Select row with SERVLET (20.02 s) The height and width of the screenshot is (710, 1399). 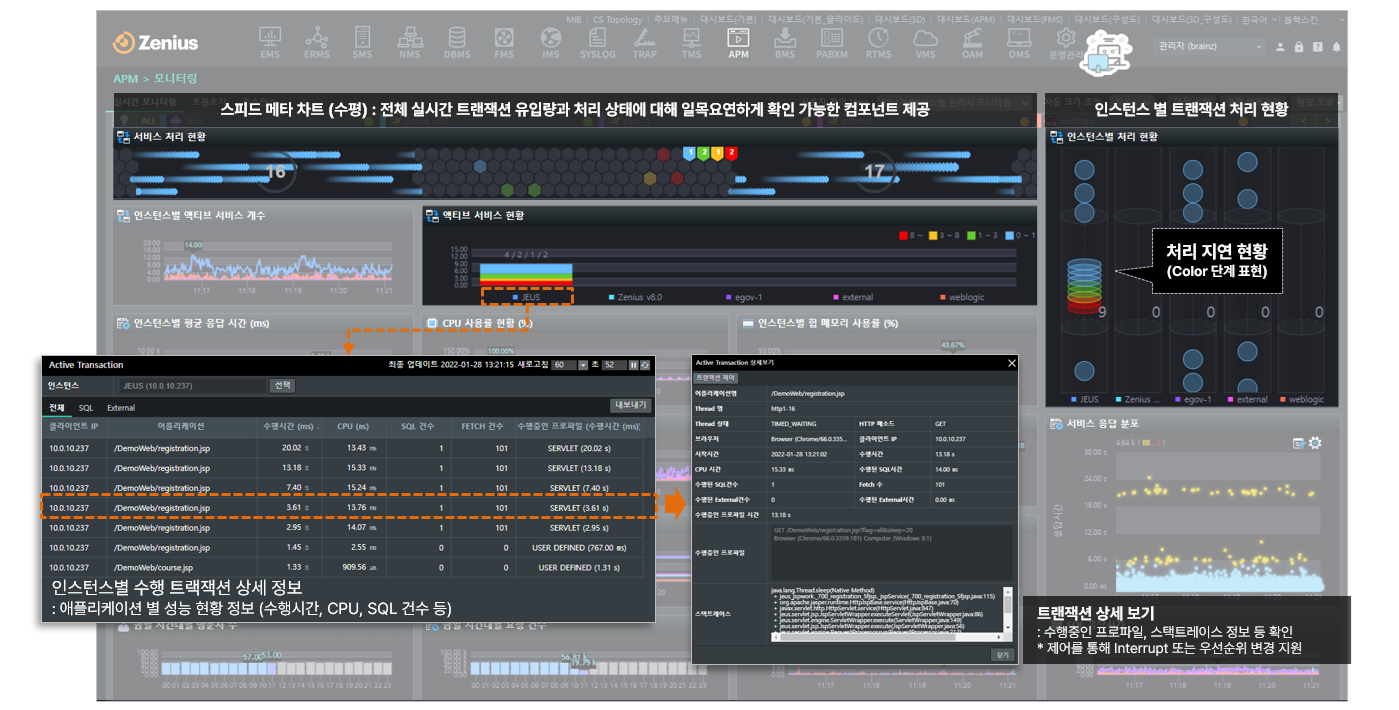click(348, 448)
